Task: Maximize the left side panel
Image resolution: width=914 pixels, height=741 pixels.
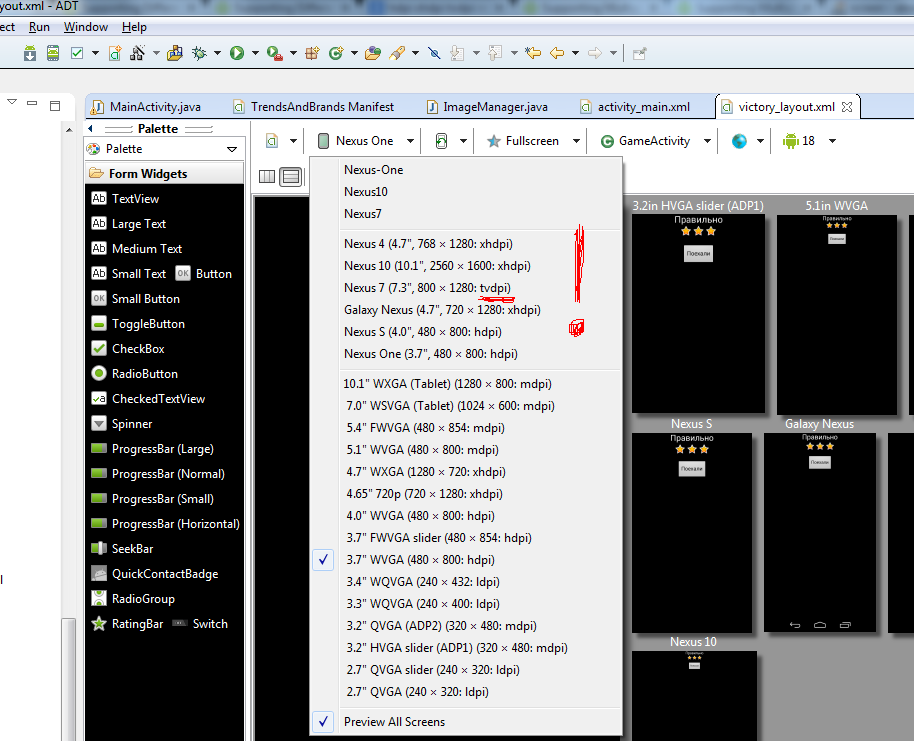Action: (55, 106)
